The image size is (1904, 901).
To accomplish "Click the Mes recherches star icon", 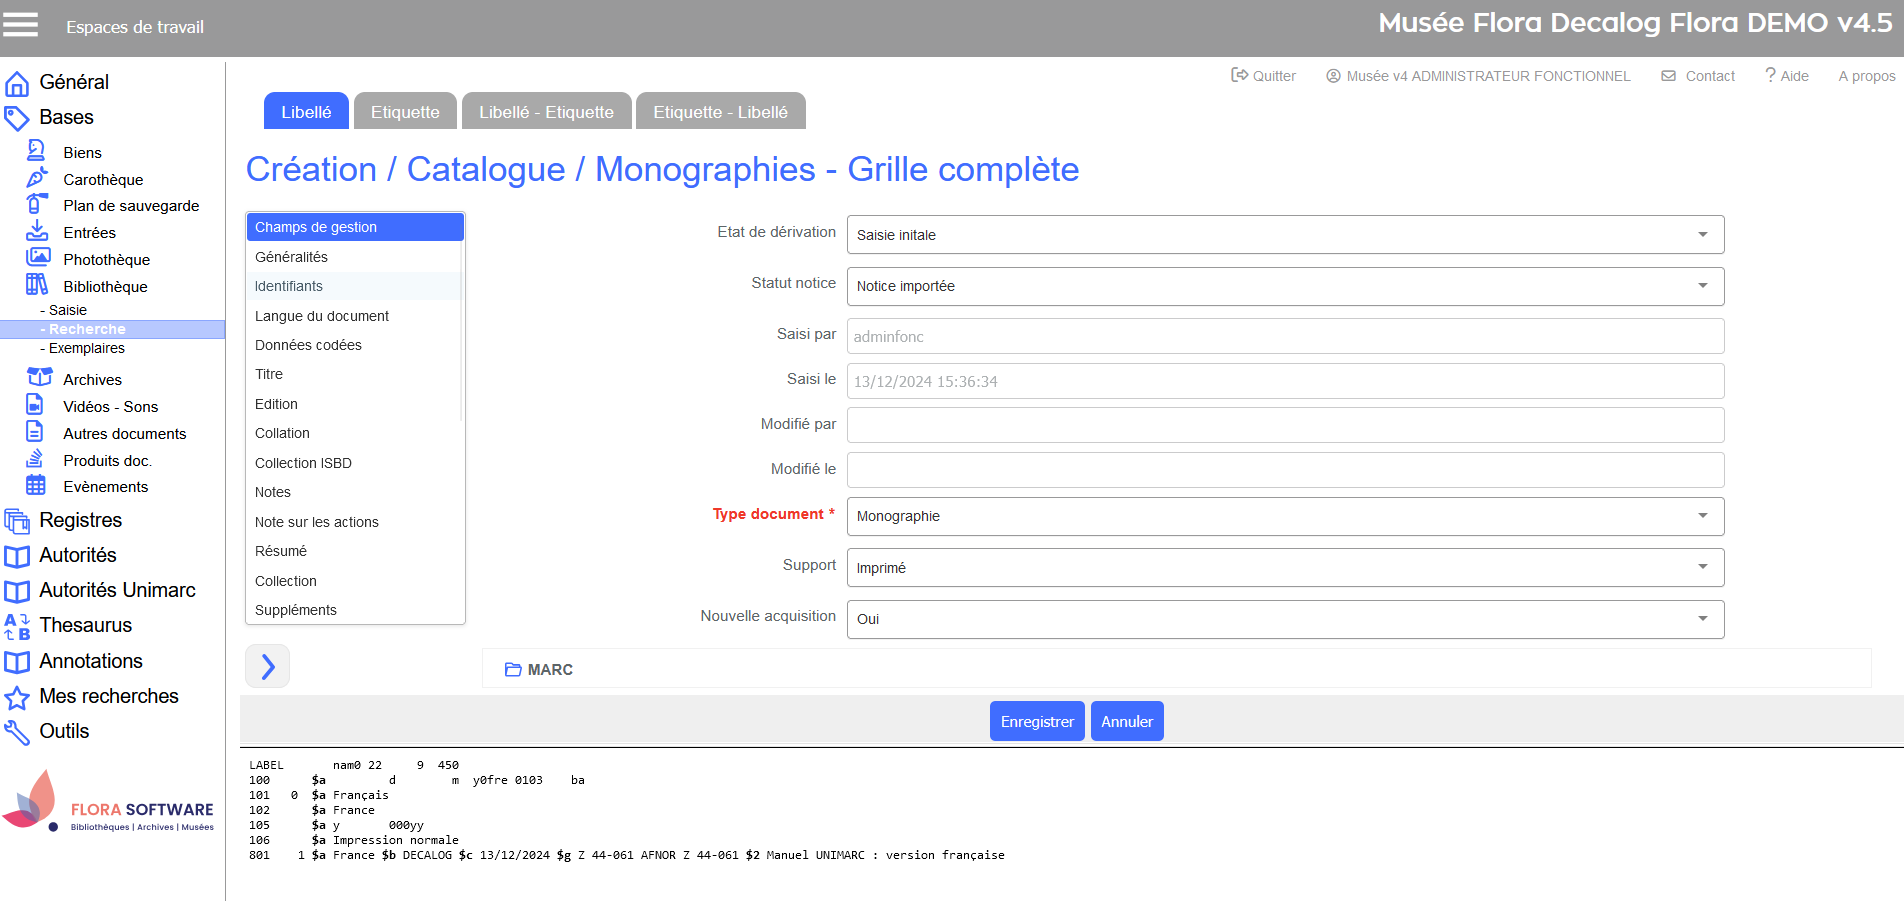I will point(17,697).
